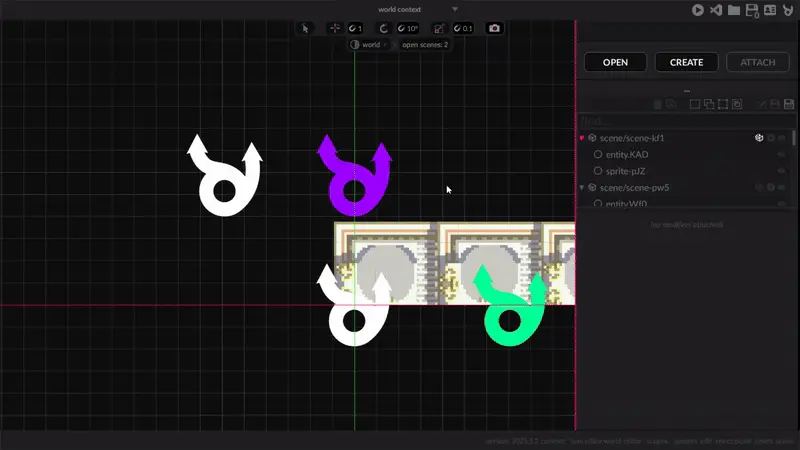
Task: Select the sprite-pJZ tree item
Action: tap(628, 171)
